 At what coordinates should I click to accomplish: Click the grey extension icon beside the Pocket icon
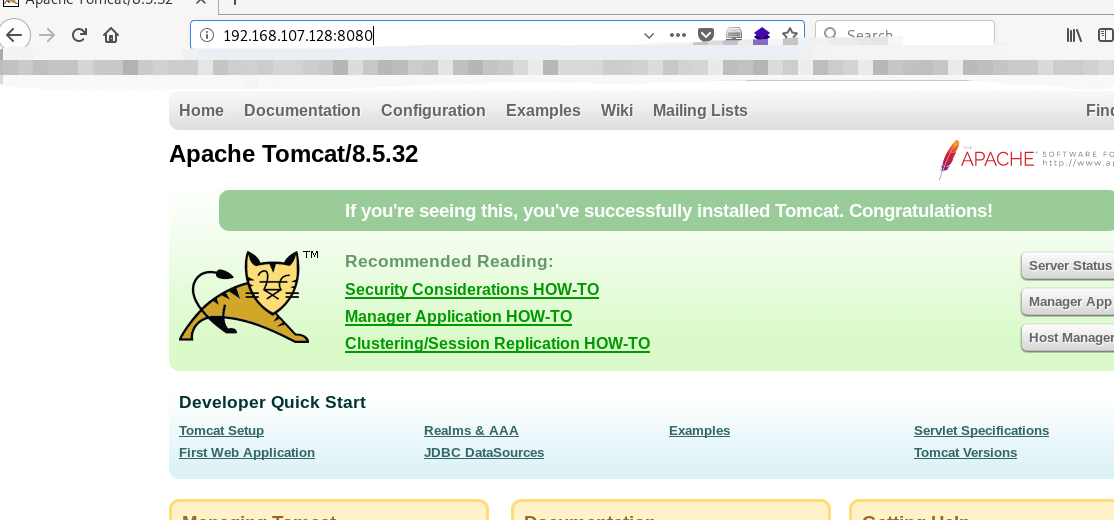[x=734, y=35]
